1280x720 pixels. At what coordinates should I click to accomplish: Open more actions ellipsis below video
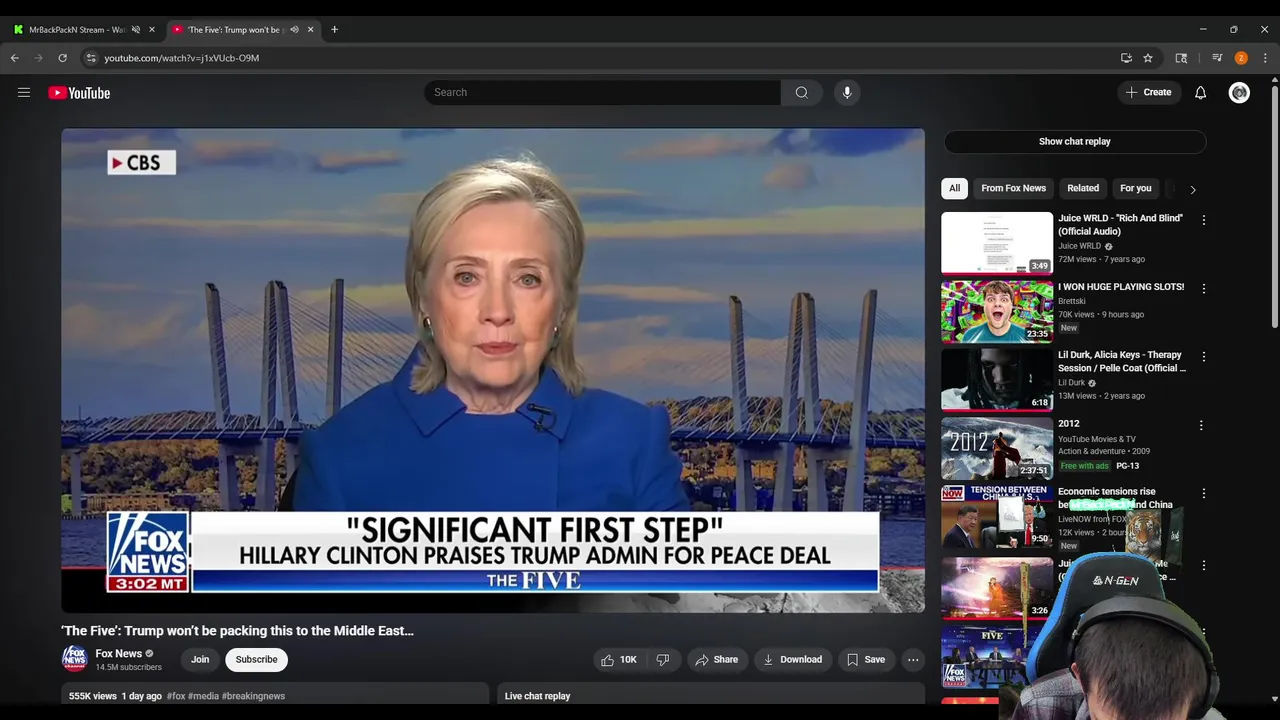click(x=913, y=660)
